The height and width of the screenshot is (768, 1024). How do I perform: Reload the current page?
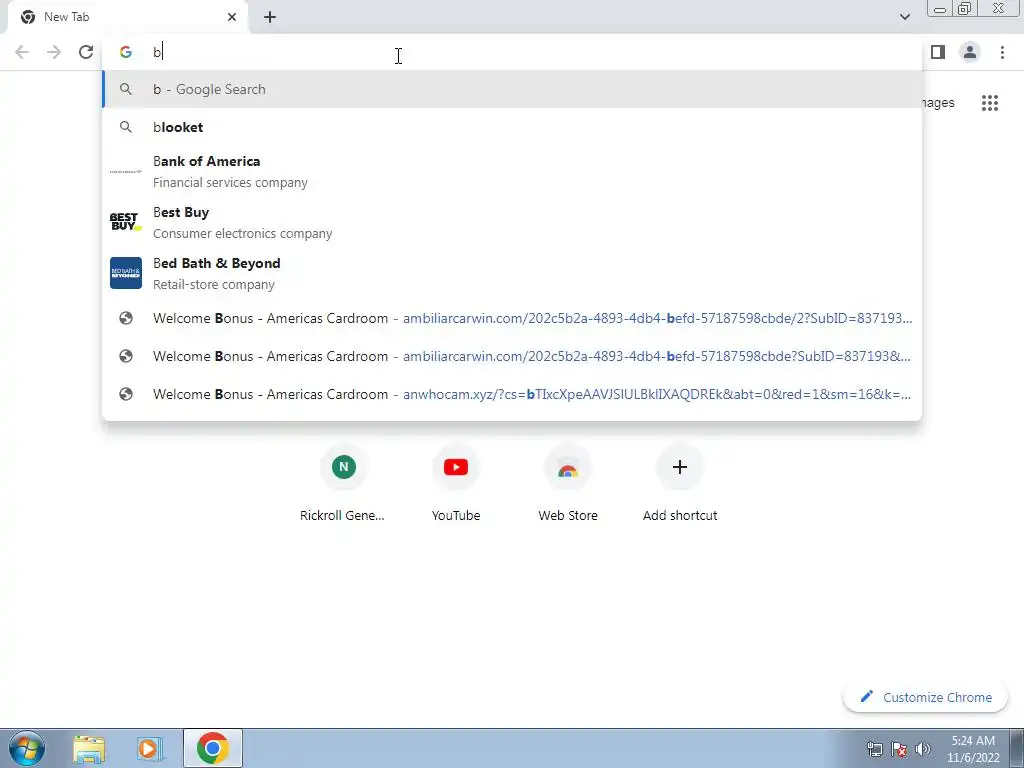86,52
